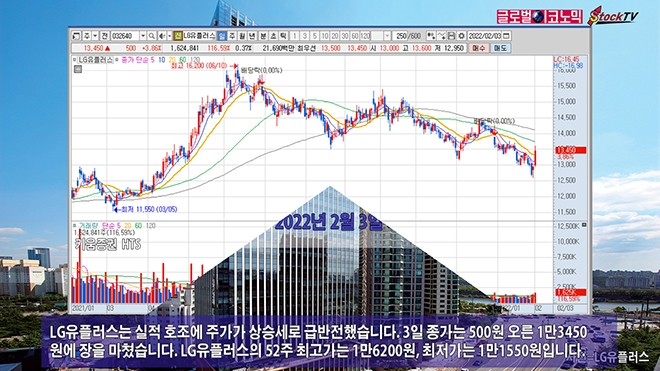Screen dimensions: 660x371
Task: Open chart settings gear icon
Action: pos(461,36)
